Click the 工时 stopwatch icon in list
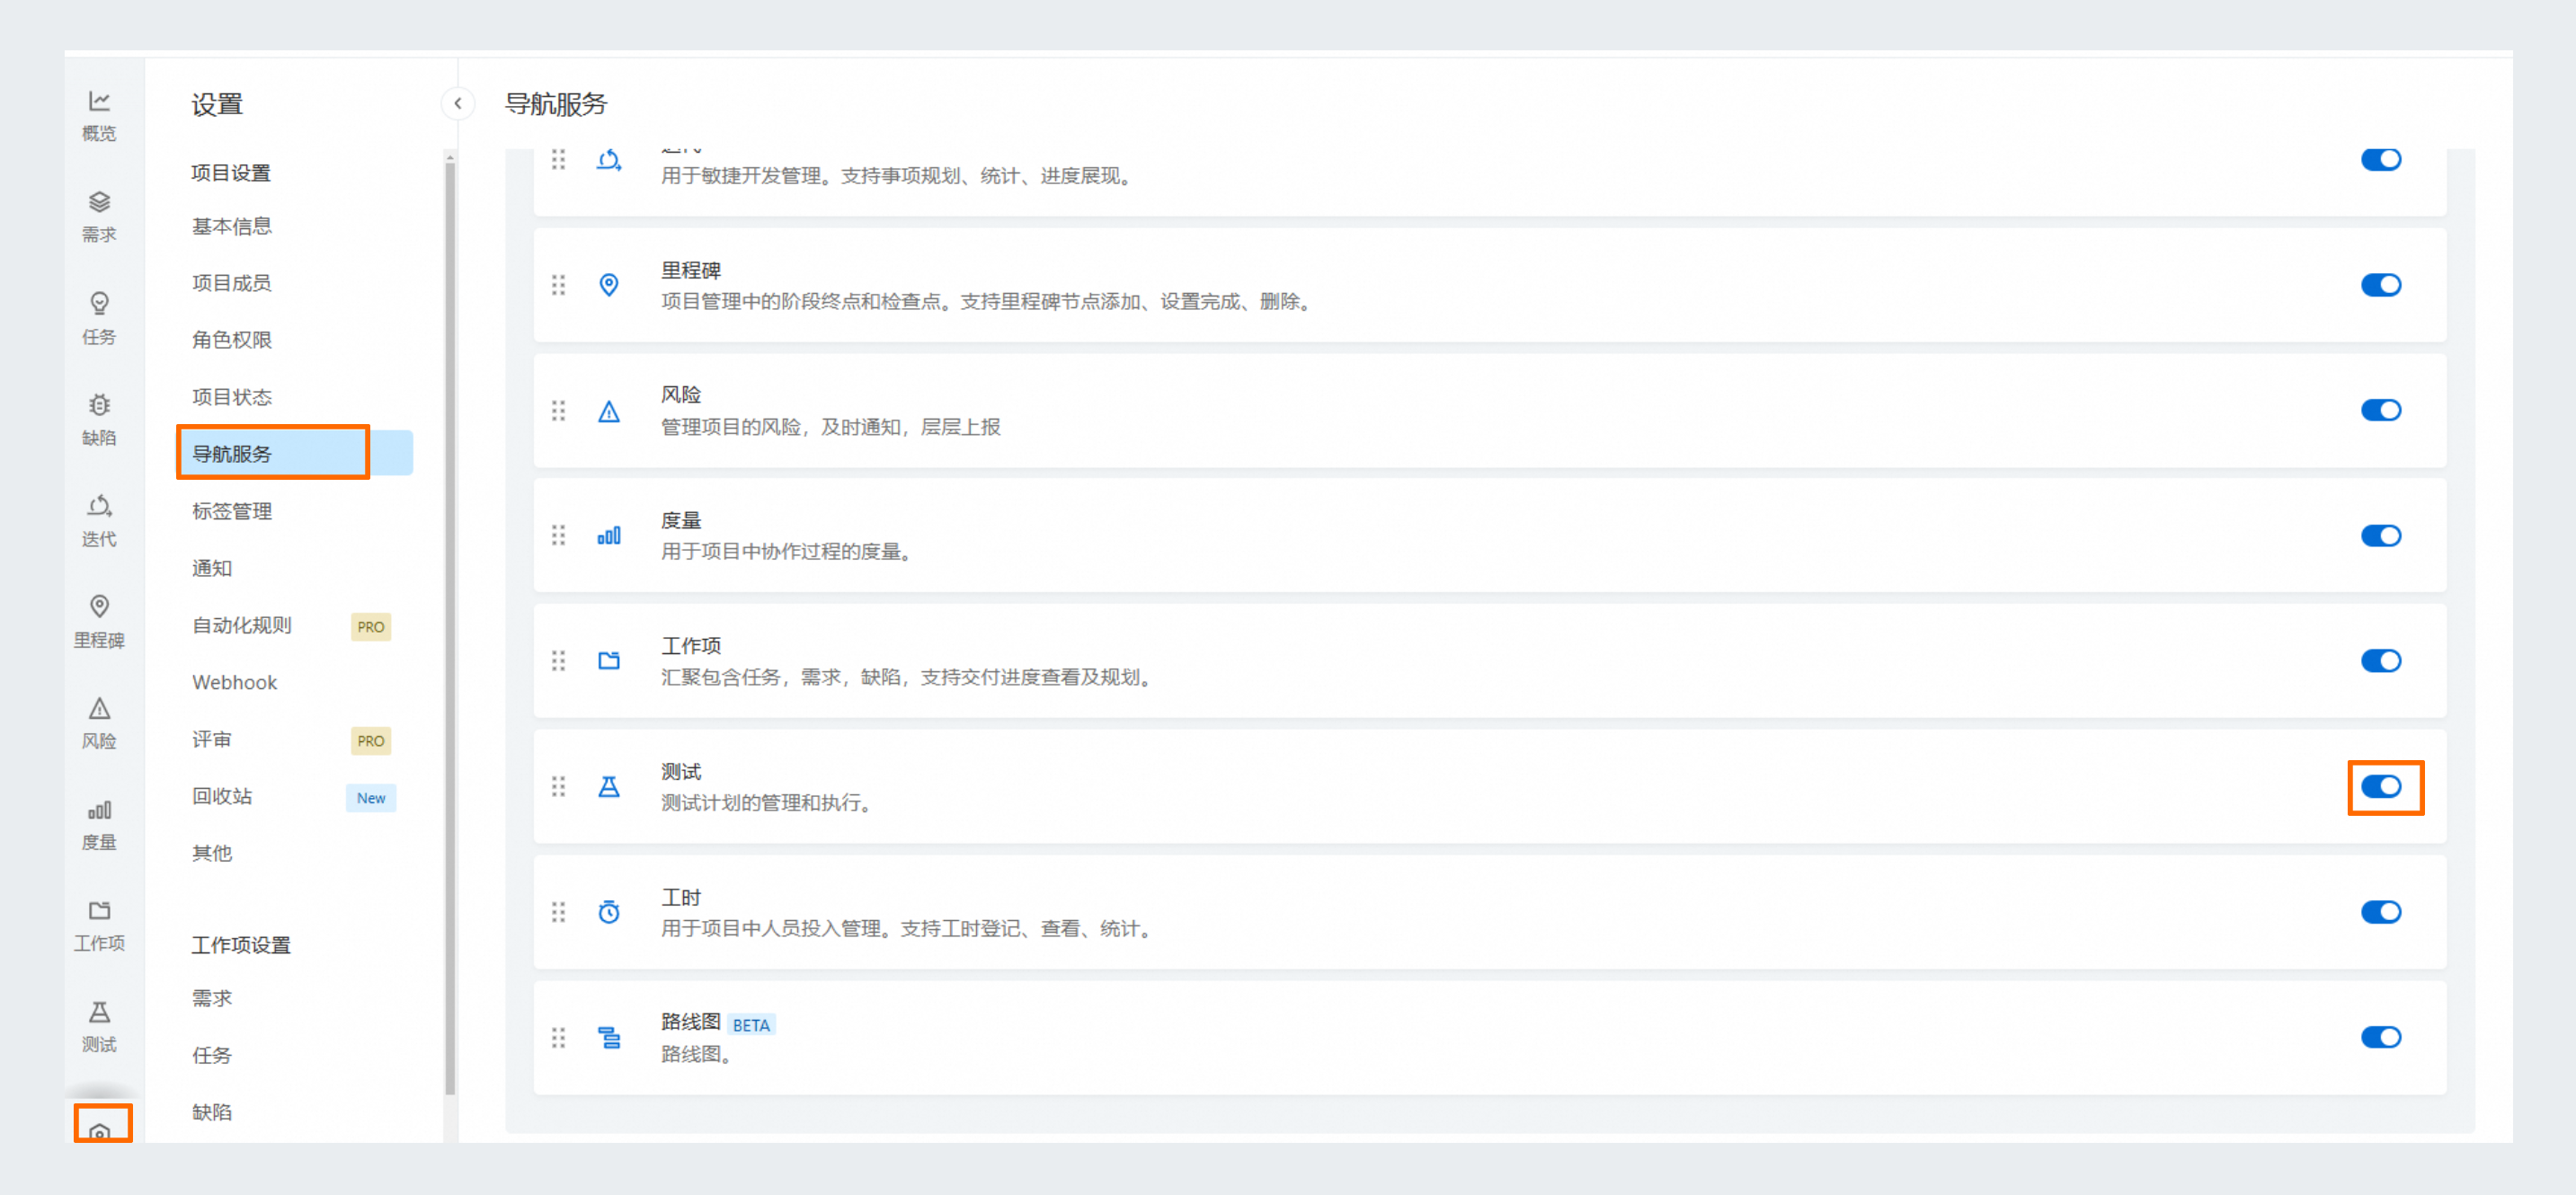Viewport: 2576px width, 1195px height. [609, 912]
